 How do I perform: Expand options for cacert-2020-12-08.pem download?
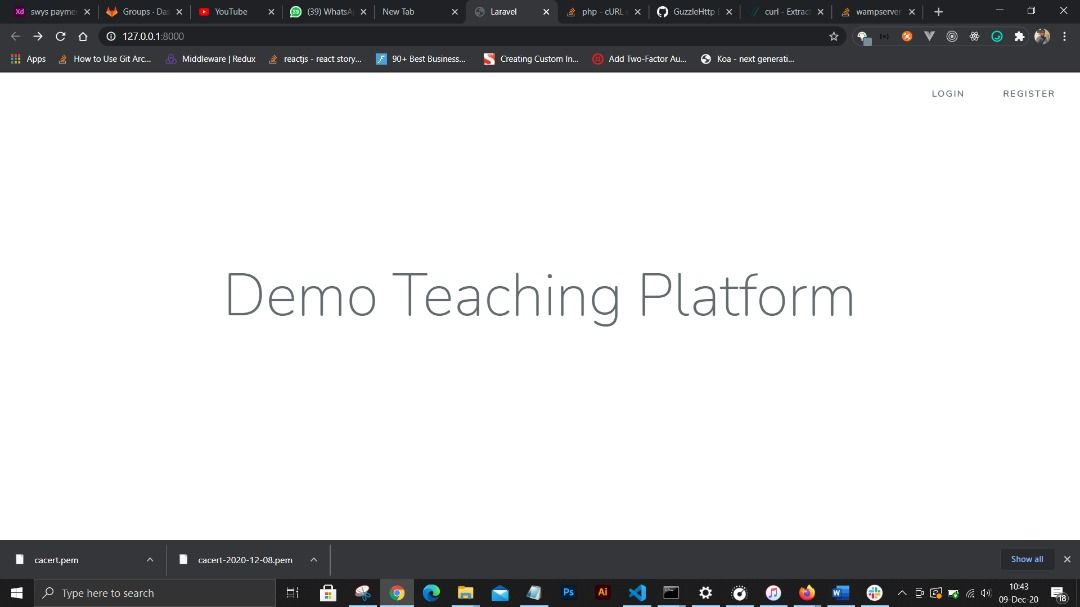point(313,559)
